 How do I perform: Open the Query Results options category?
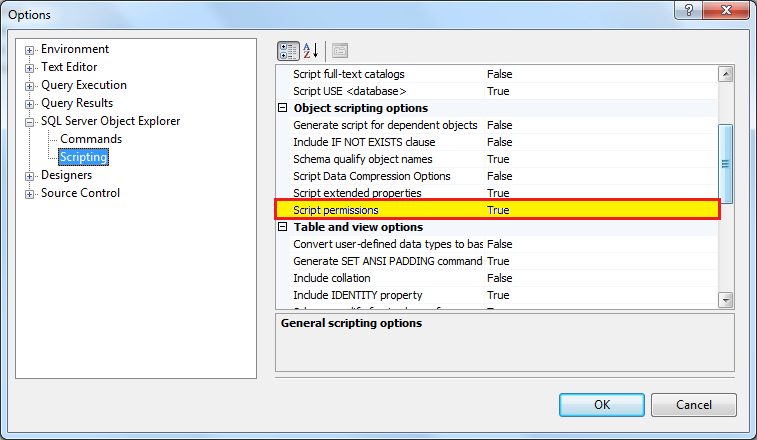(76, 103)
